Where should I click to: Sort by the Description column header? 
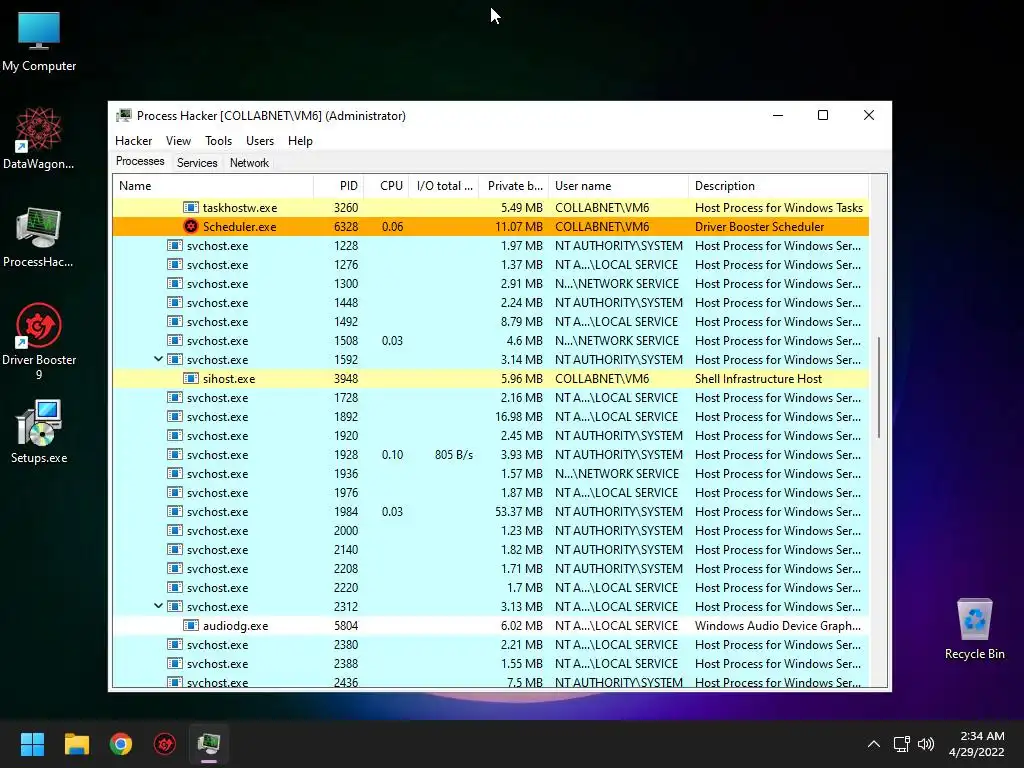[x=778, y=185]
